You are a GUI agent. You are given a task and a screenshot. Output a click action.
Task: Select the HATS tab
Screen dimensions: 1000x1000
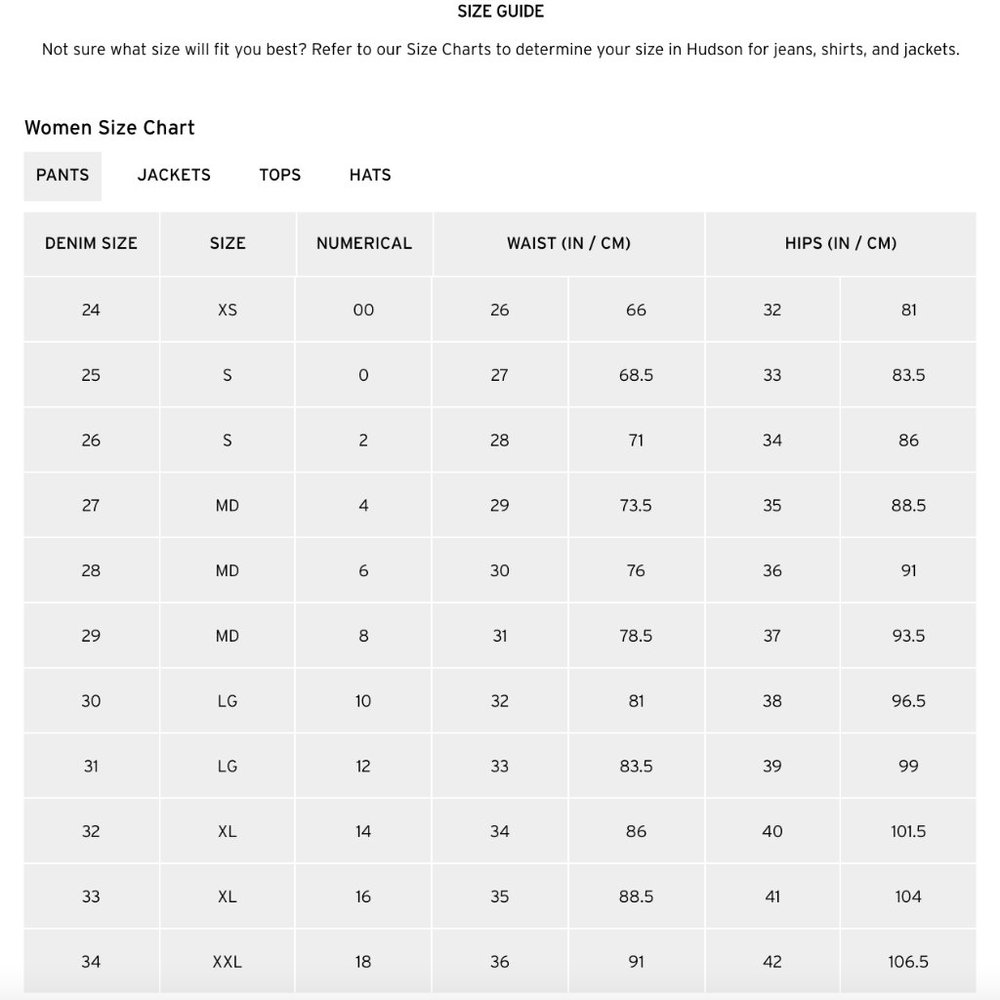370,175
